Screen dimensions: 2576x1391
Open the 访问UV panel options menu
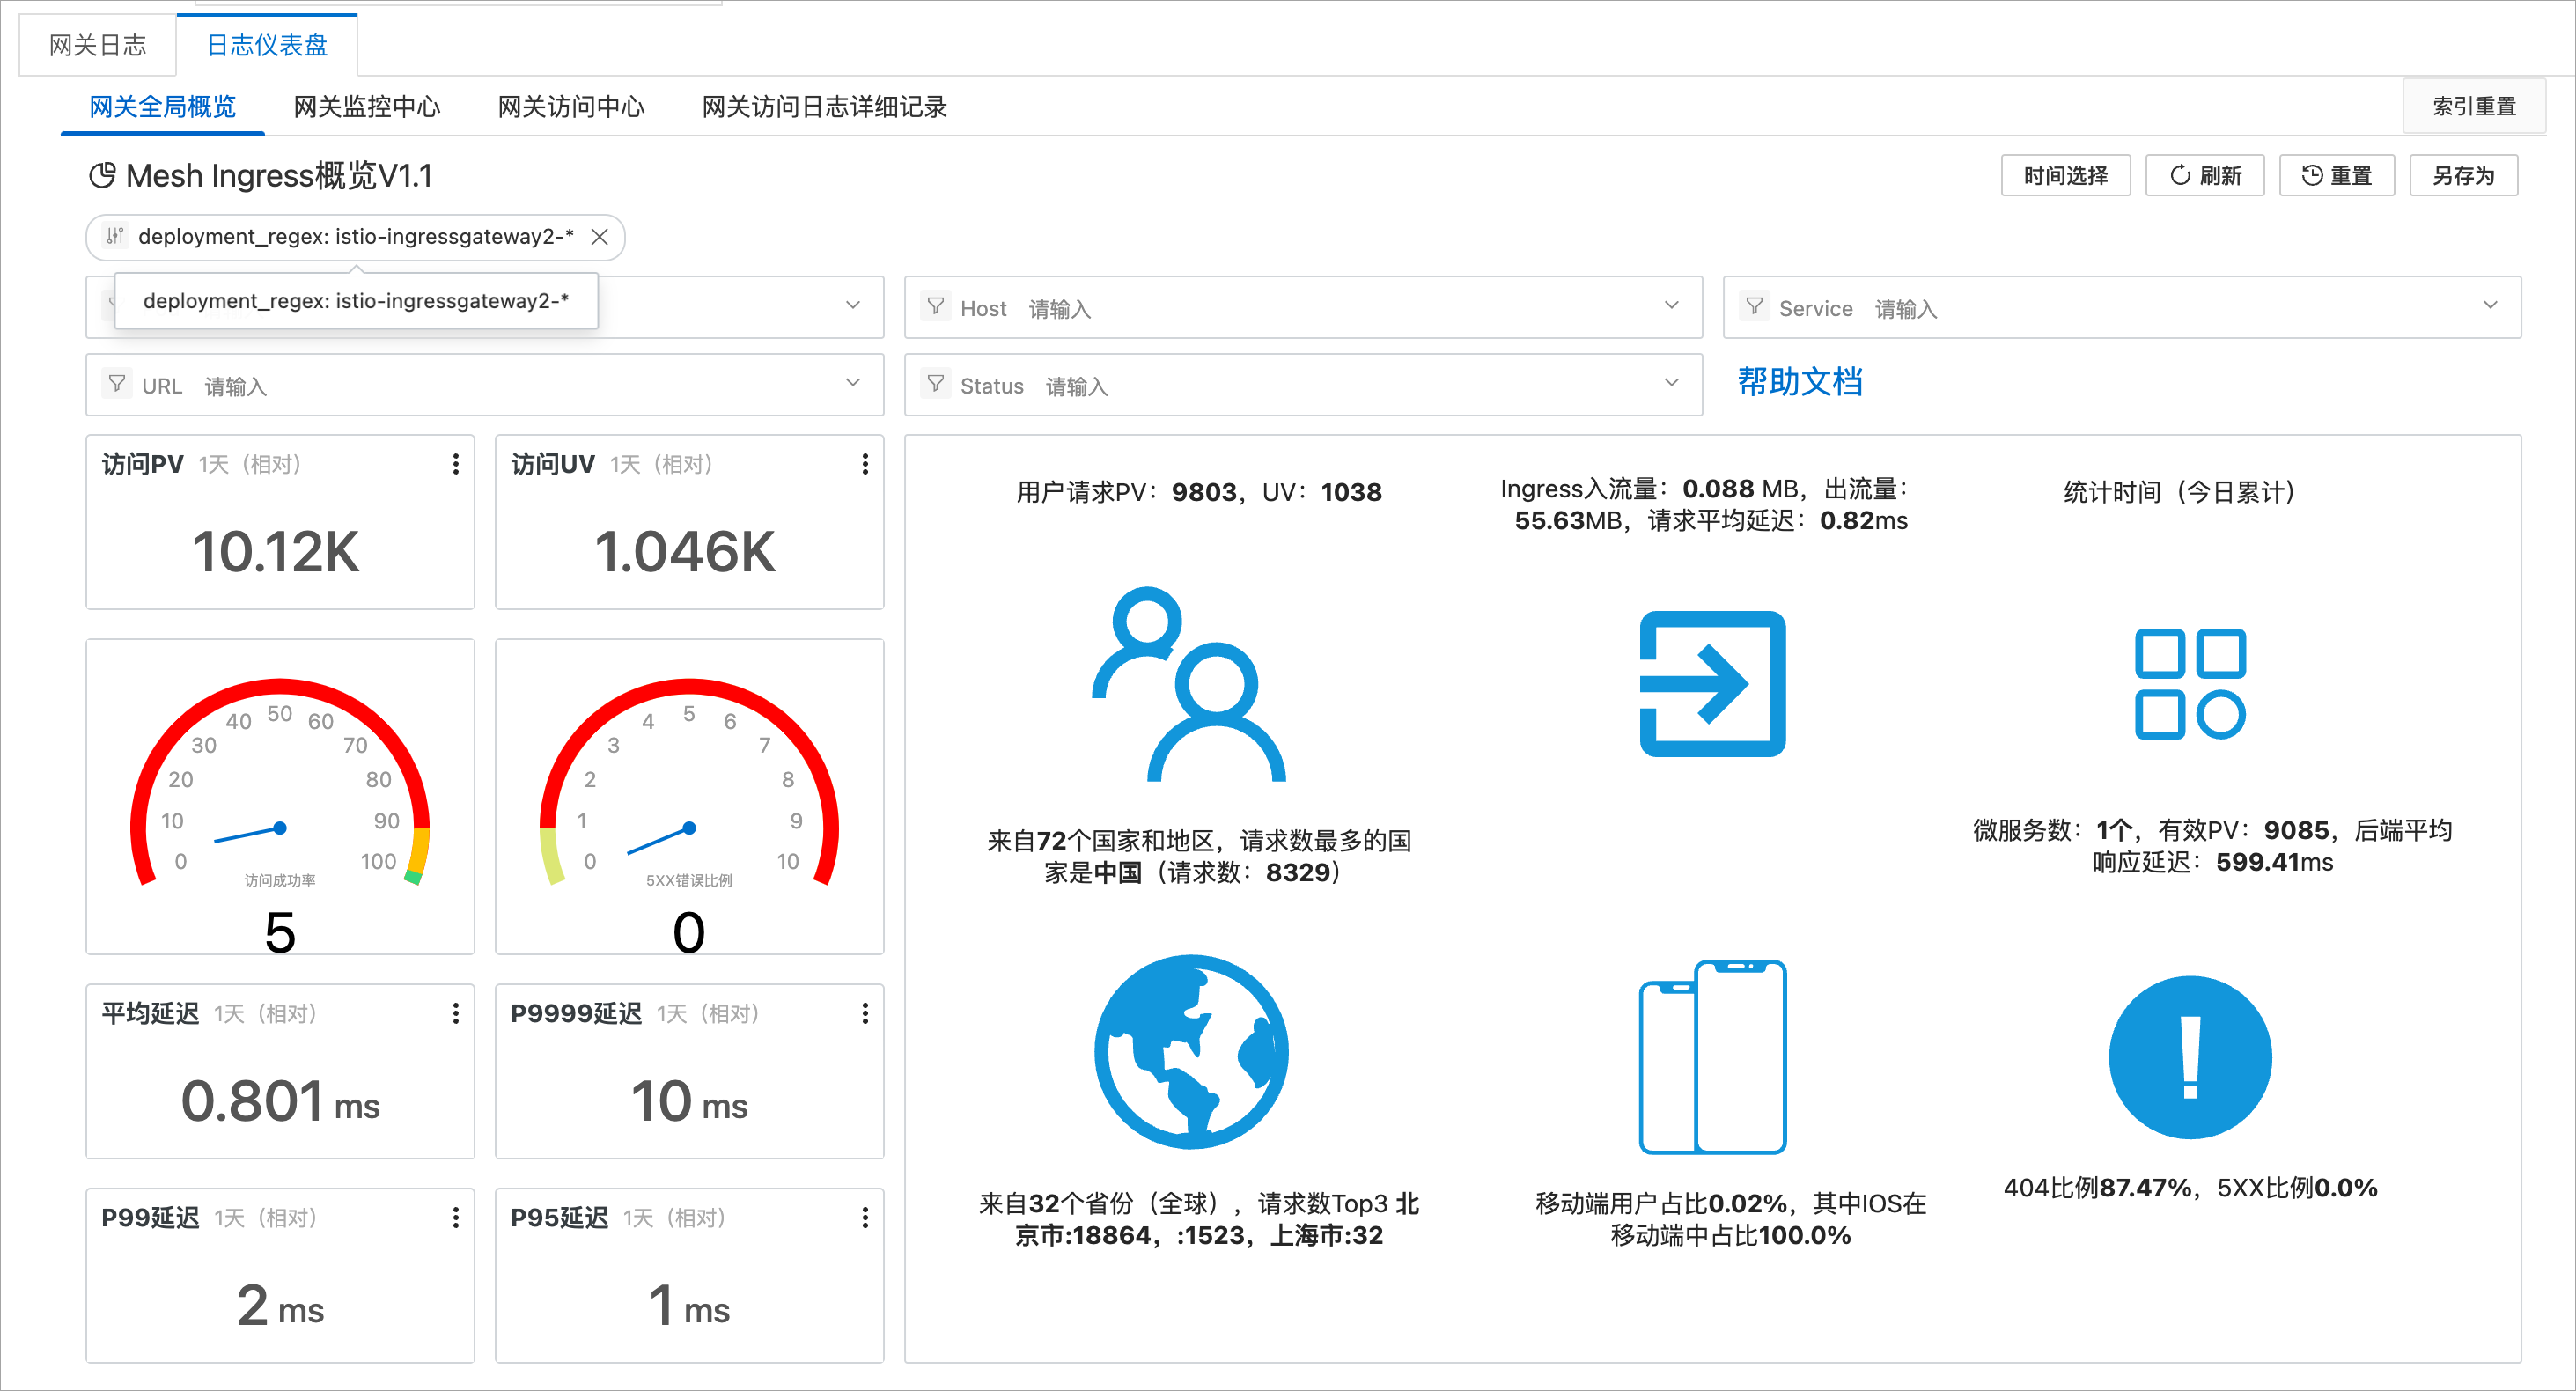tap(865, 464)
